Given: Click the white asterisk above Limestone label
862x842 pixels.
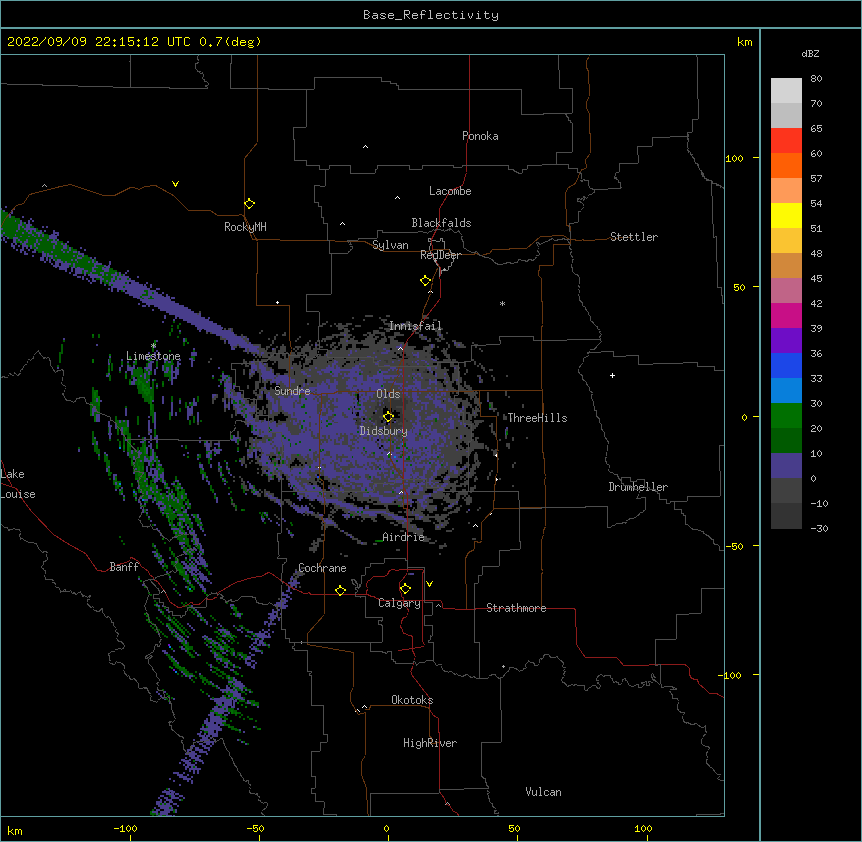Looking at the screenshot, I should click(153, 345).
